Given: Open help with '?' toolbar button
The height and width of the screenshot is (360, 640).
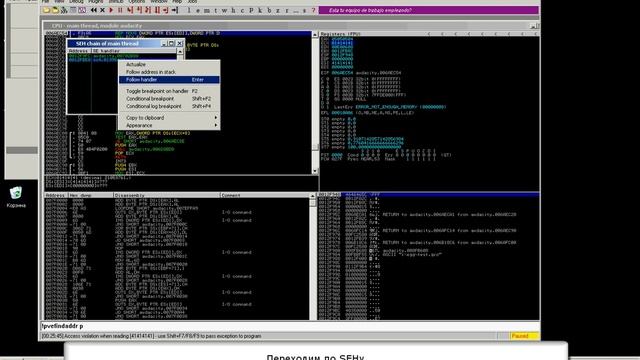Looking at the screenshot, I should (313, 10).
